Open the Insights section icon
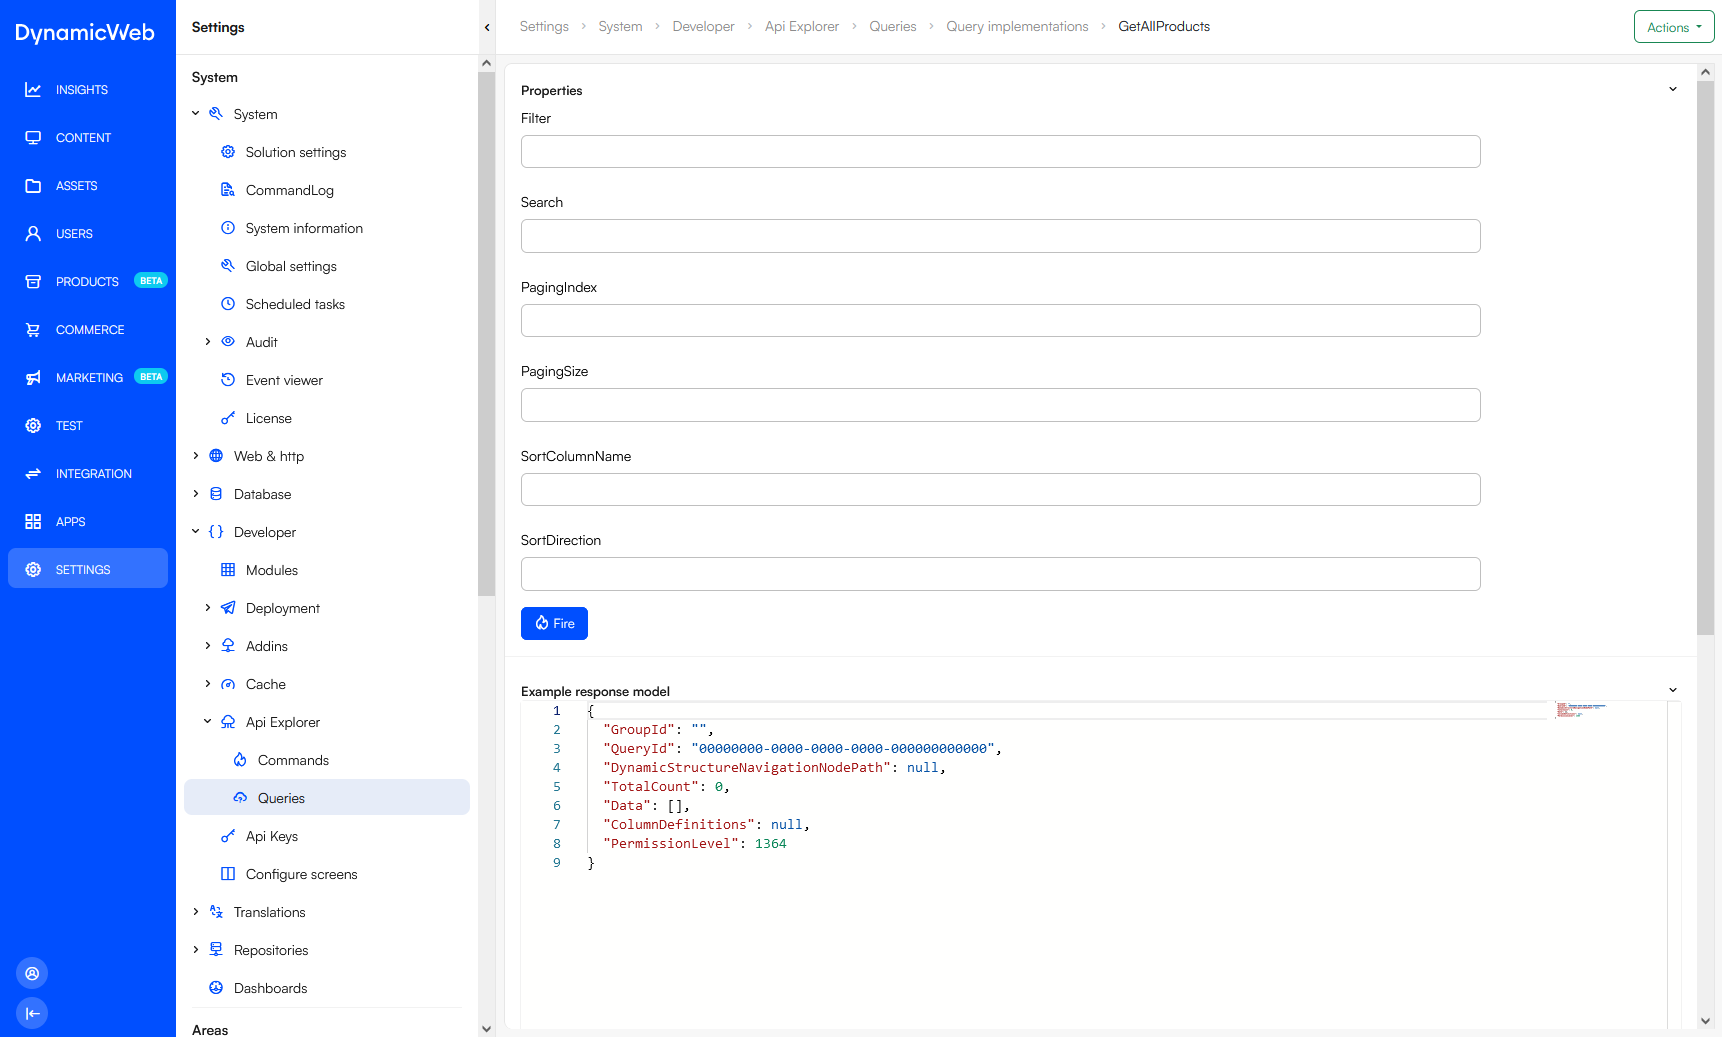This screenshot has width=1722, height=1037. (x=33, y=90)
